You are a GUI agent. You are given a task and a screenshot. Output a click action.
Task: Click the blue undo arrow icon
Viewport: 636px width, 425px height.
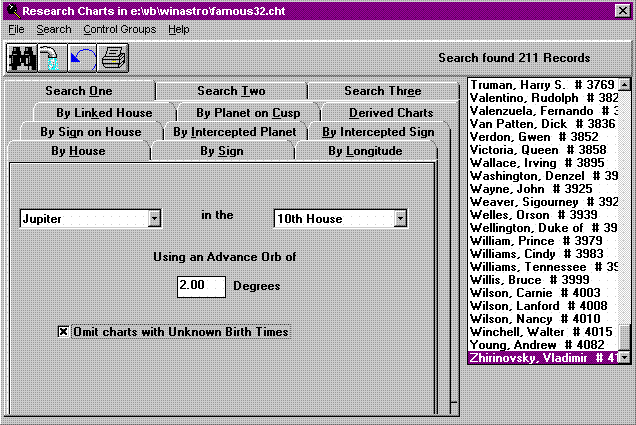tap(82, 58)
